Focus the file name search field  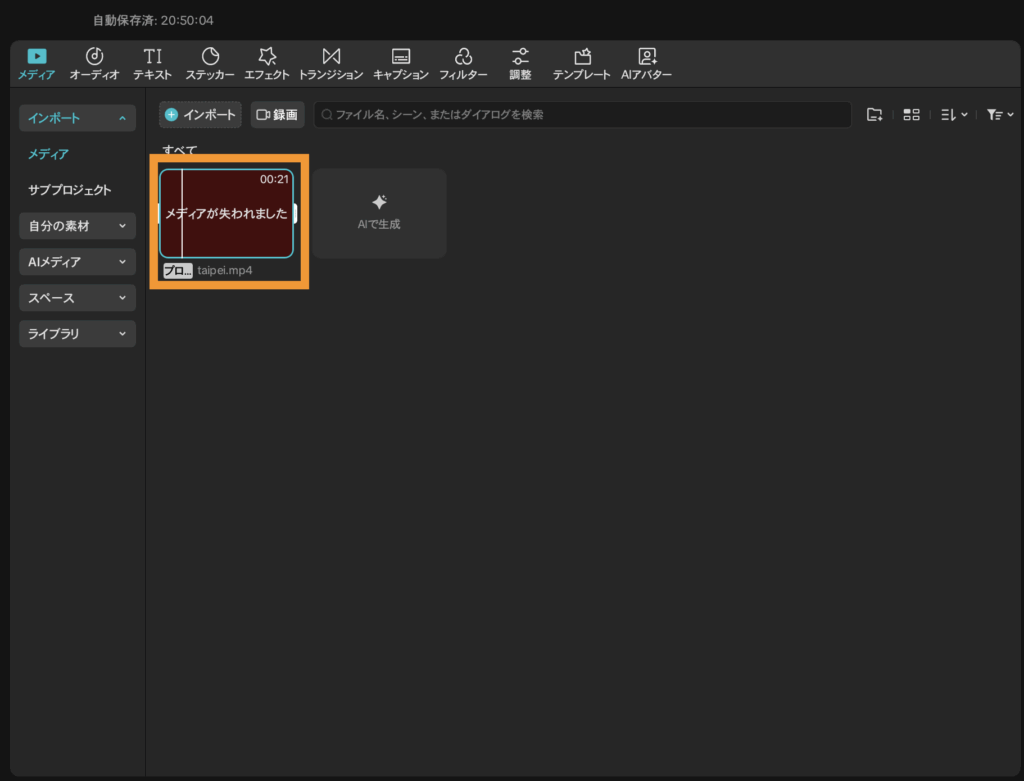point(583,115)
